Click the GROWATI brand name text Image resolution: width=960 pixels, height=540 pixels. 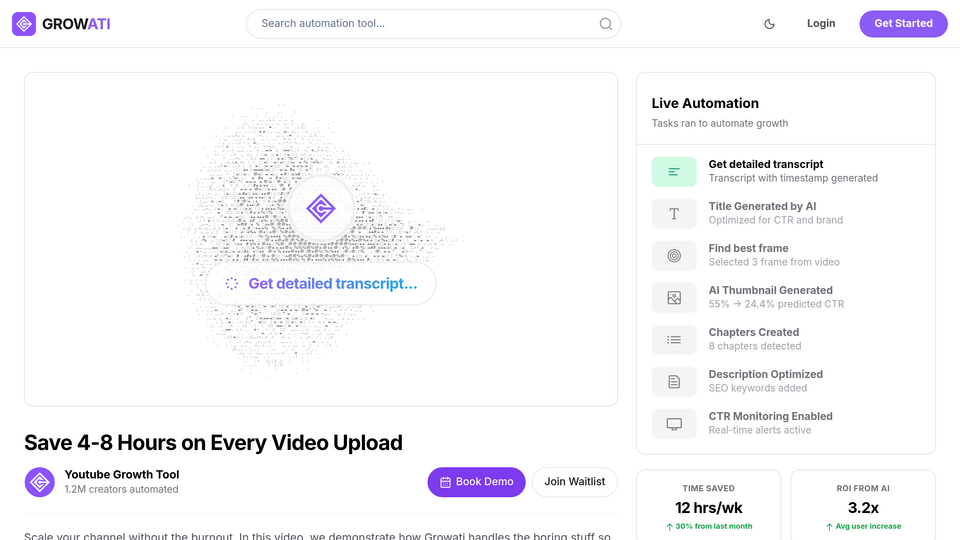[76, 24]
